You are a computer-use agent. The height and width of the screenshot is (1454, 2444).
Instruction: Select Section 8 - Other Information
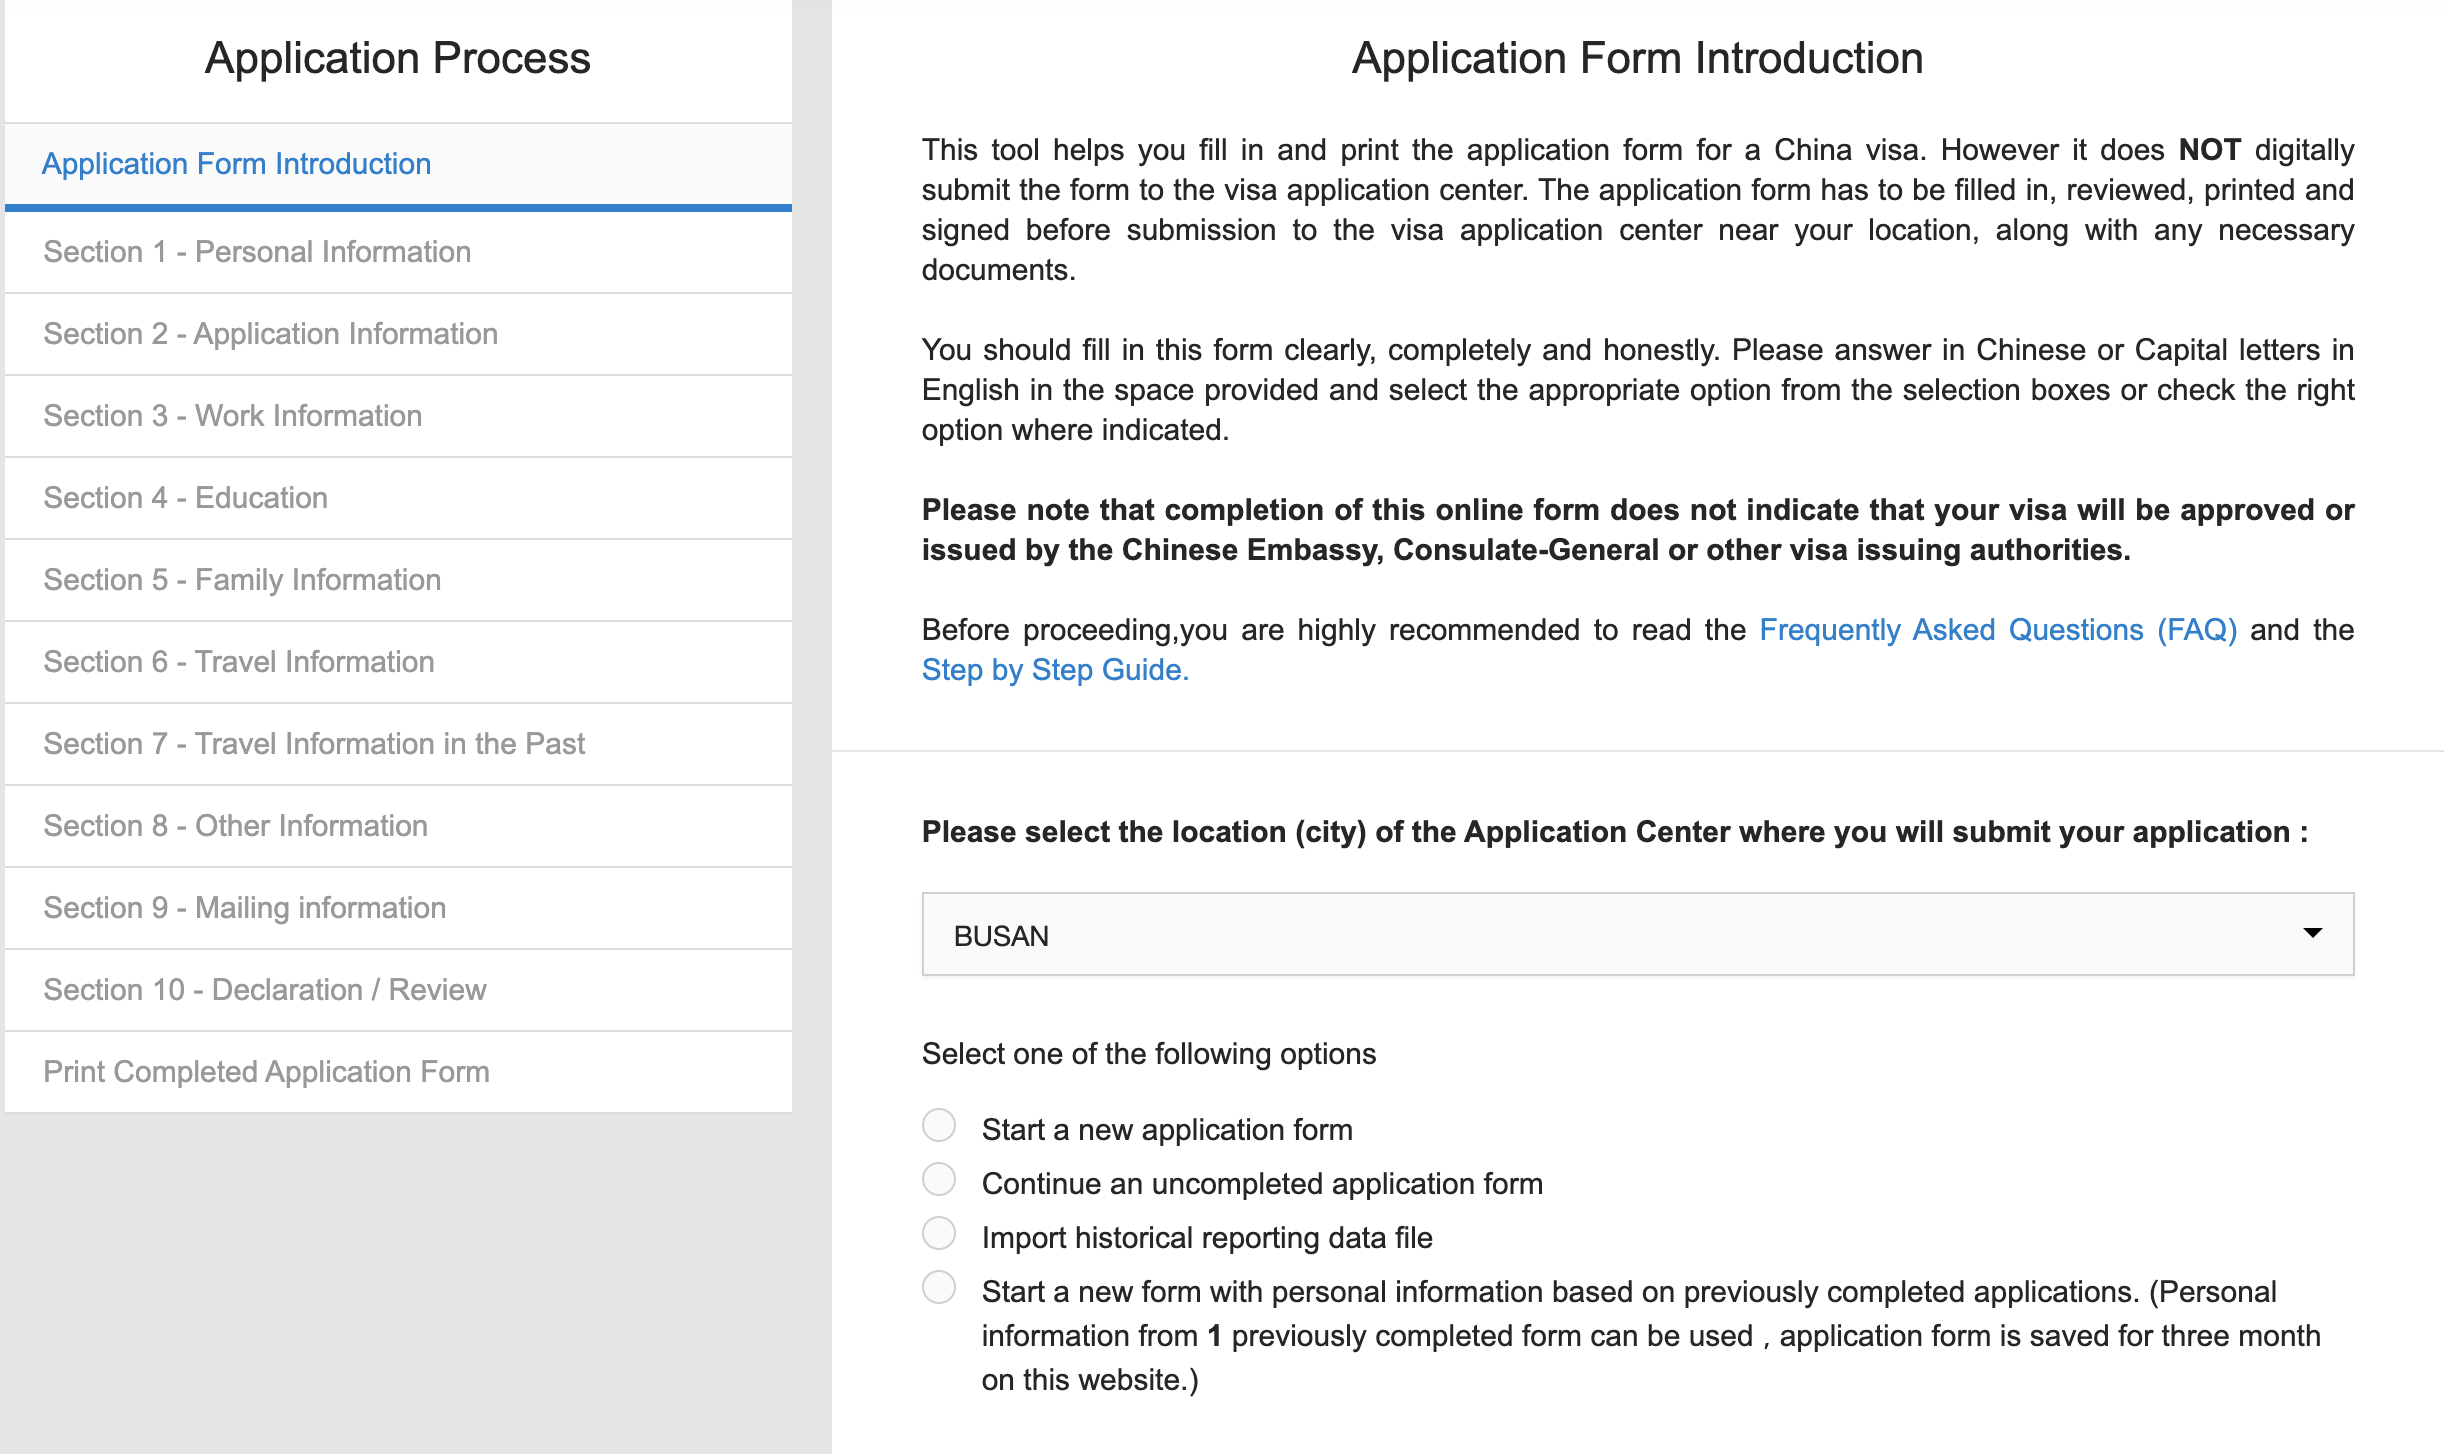pos(235,826)
